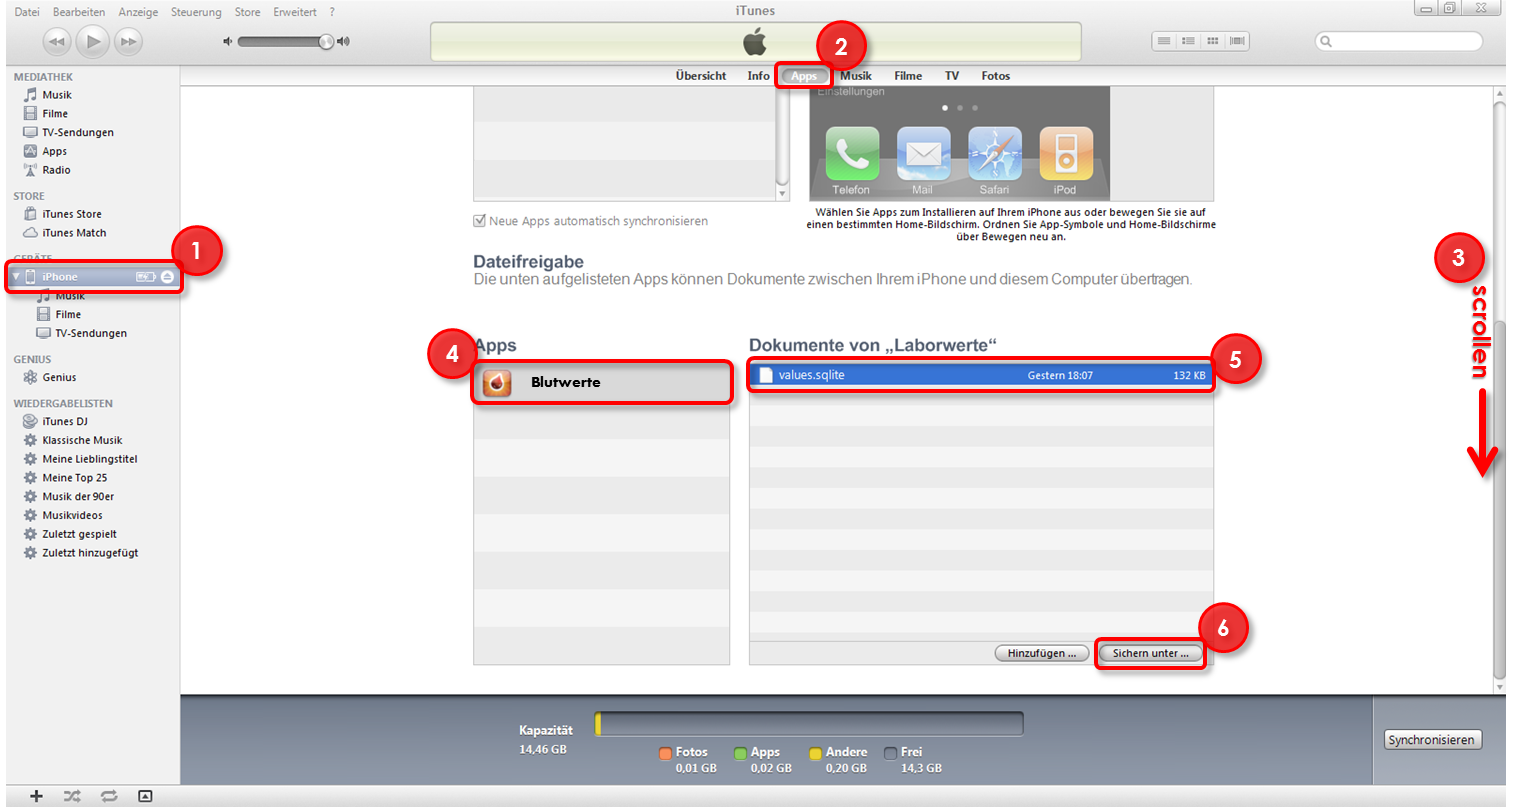This screenshot has width=1527, height=807.
Task: Adjust the volume slider knob
Action: (326, 41)
